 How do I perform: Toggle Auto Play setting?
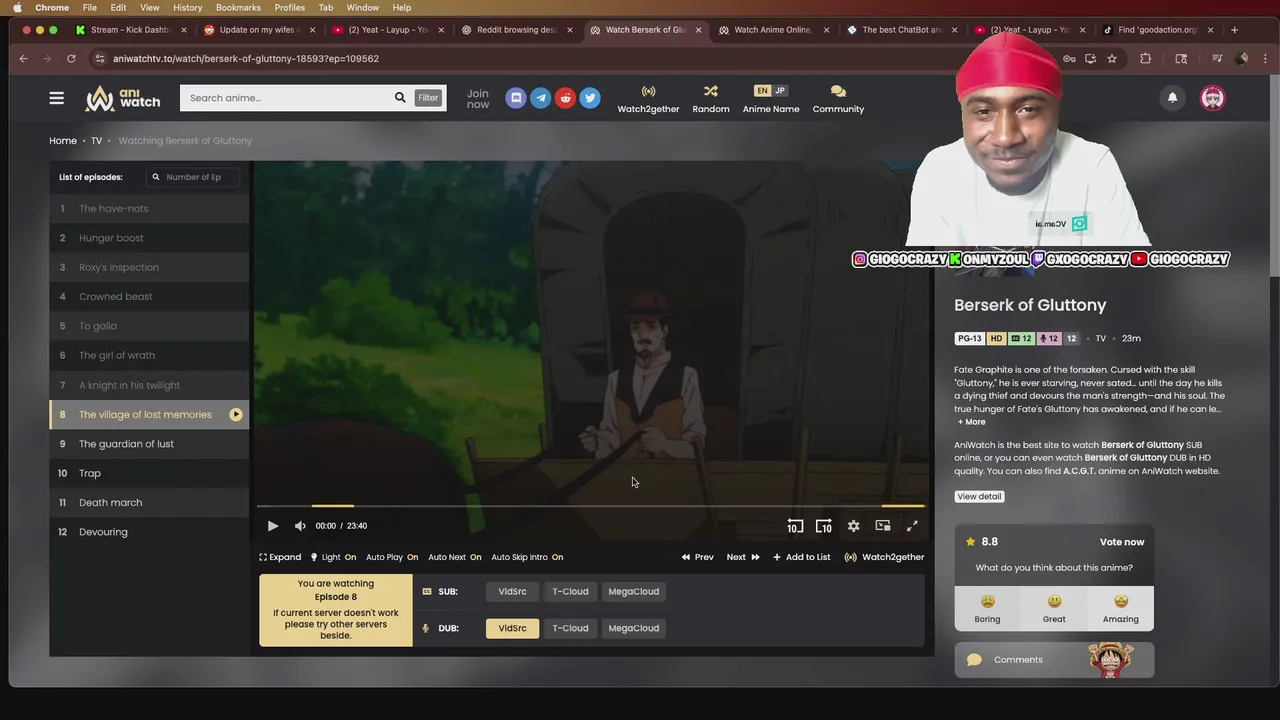click(x=392, y=557)
